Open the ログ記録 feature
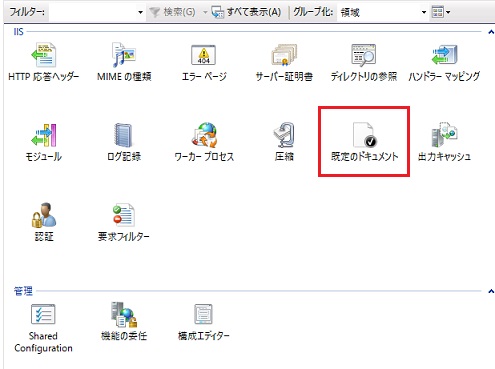This screenshot has width=495, height=369. (124, 142)
